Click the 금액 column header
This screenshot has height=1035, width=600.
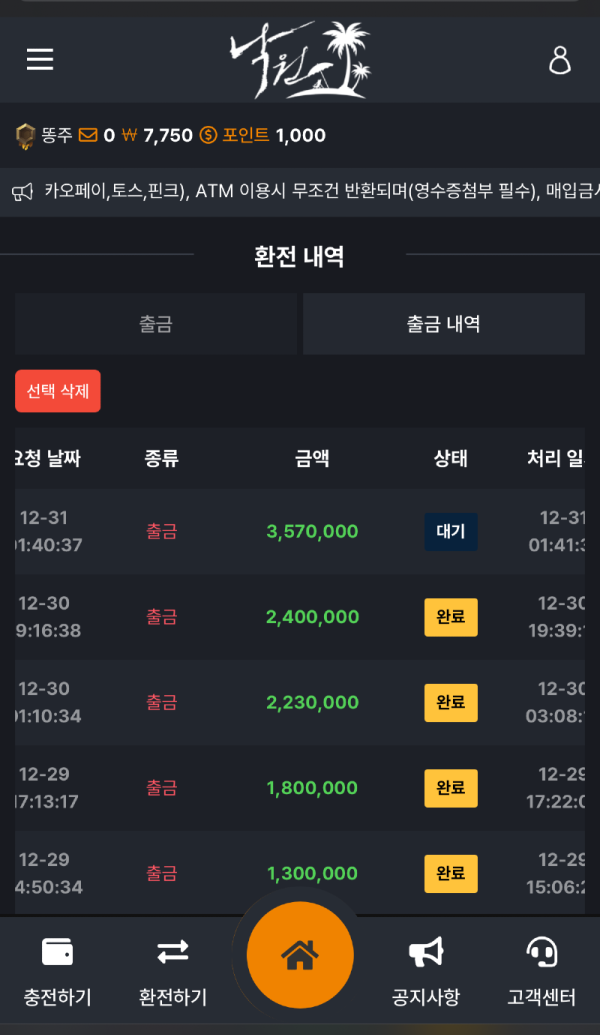point(312,459)
